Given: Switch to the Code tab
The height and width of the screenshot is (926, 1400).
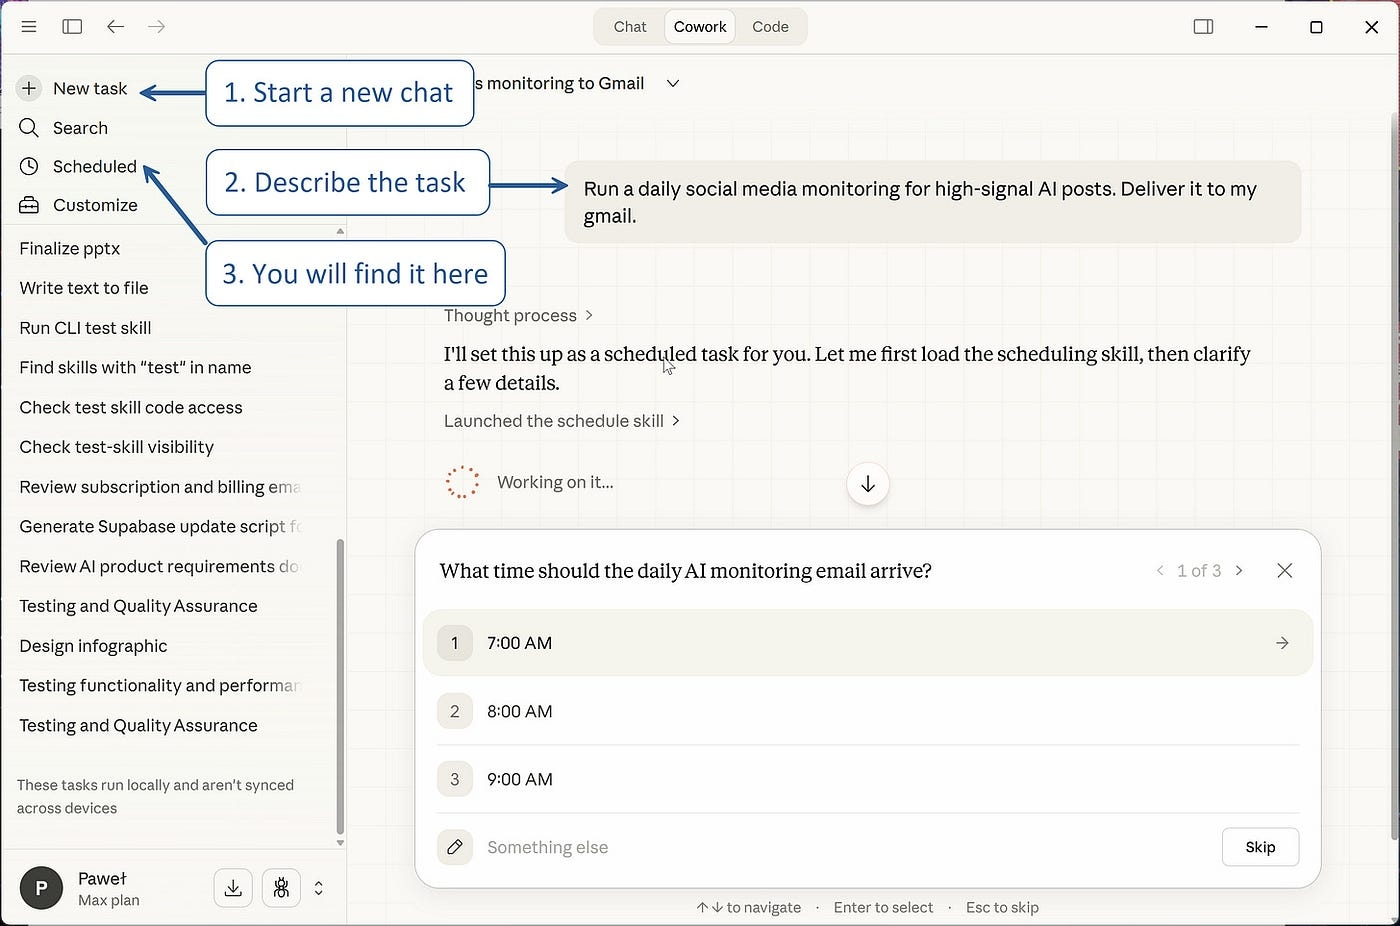Looking at the screenshot, I should [x=770, y=27].
